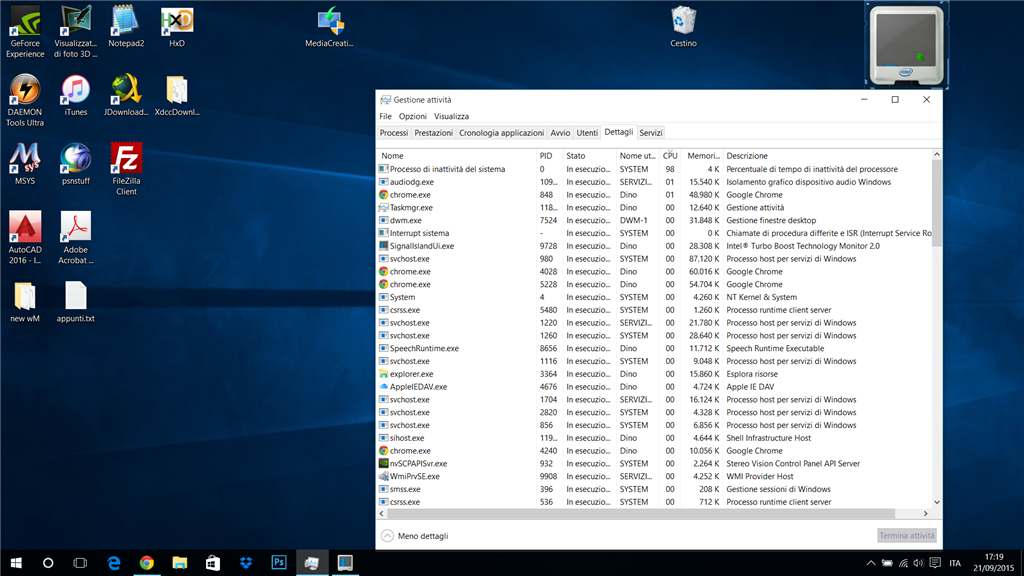Open AutoCAD 2016 desktop shortcut
The height and width of the screenshot is (576, 1024).
coord(25,238)
